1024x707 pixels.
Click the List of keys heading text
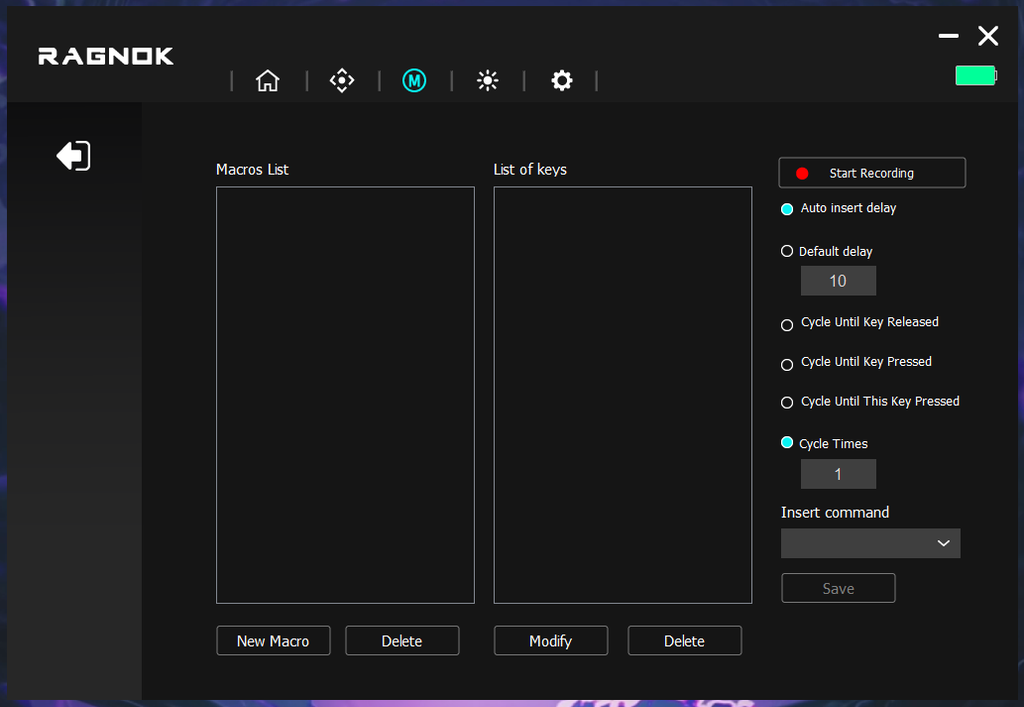pos(530,170)
